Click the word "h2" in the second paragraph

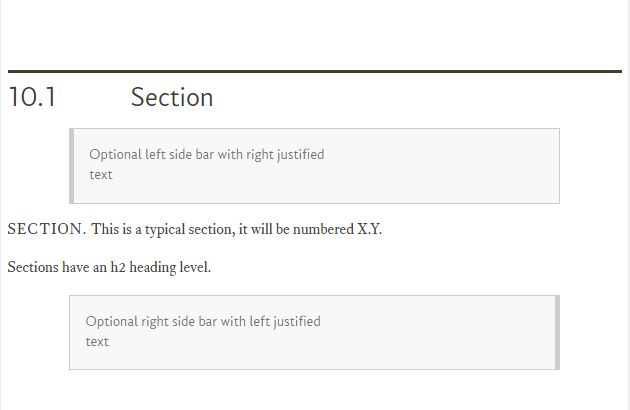(x=118, y=267)
